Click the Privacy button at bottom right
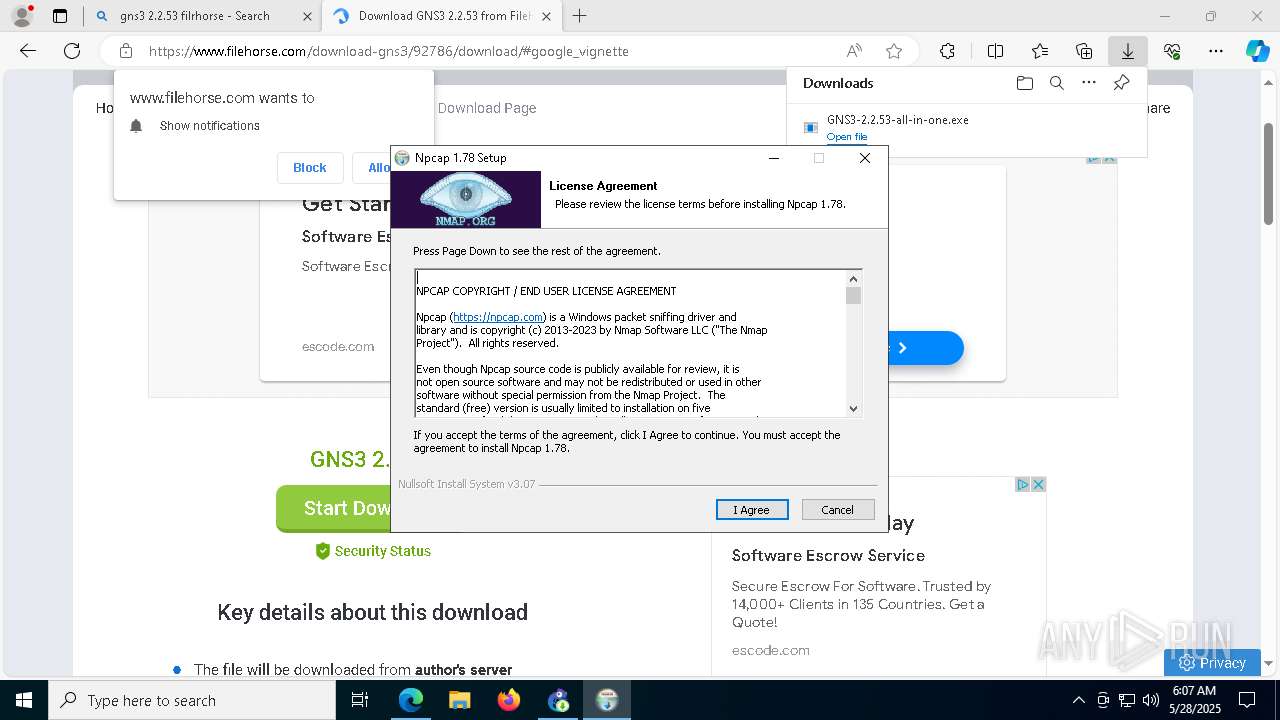 [x=1212, y=662]
